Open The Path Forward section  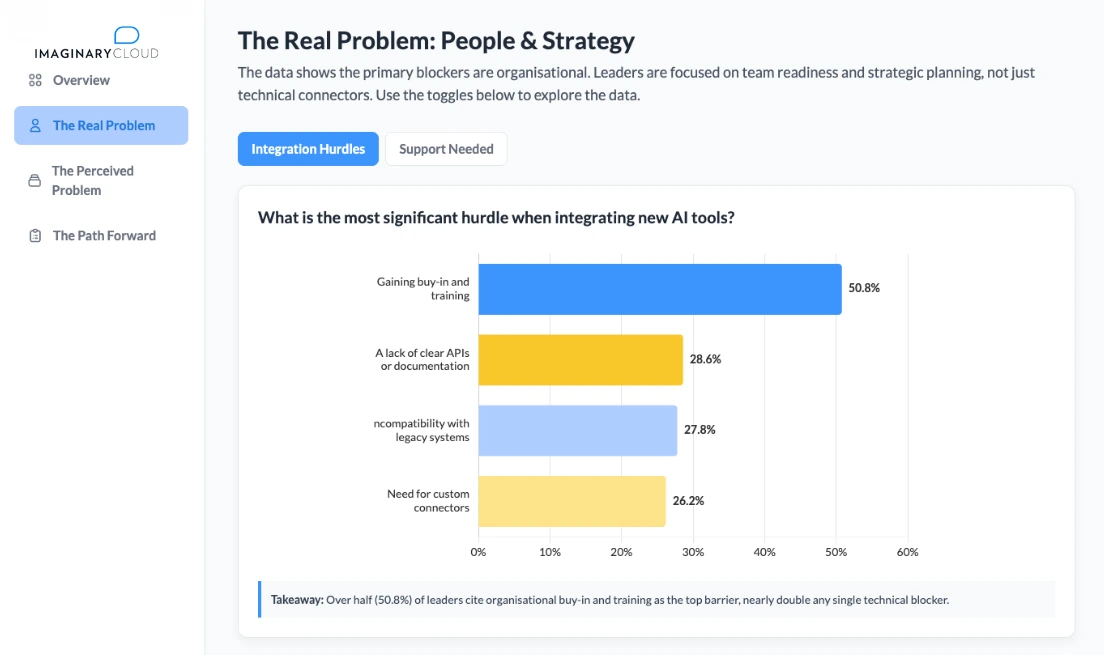pos(103,235)
